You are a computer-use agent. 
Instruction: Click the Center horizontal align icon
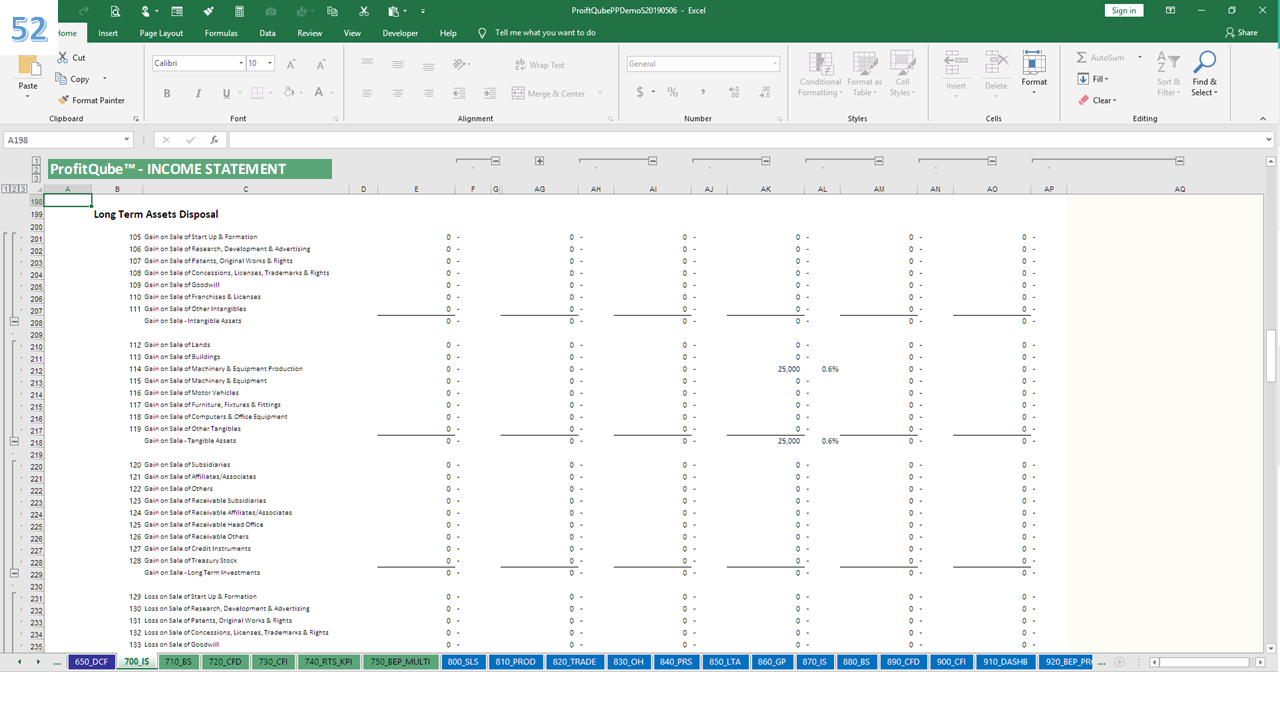(398, 93)
